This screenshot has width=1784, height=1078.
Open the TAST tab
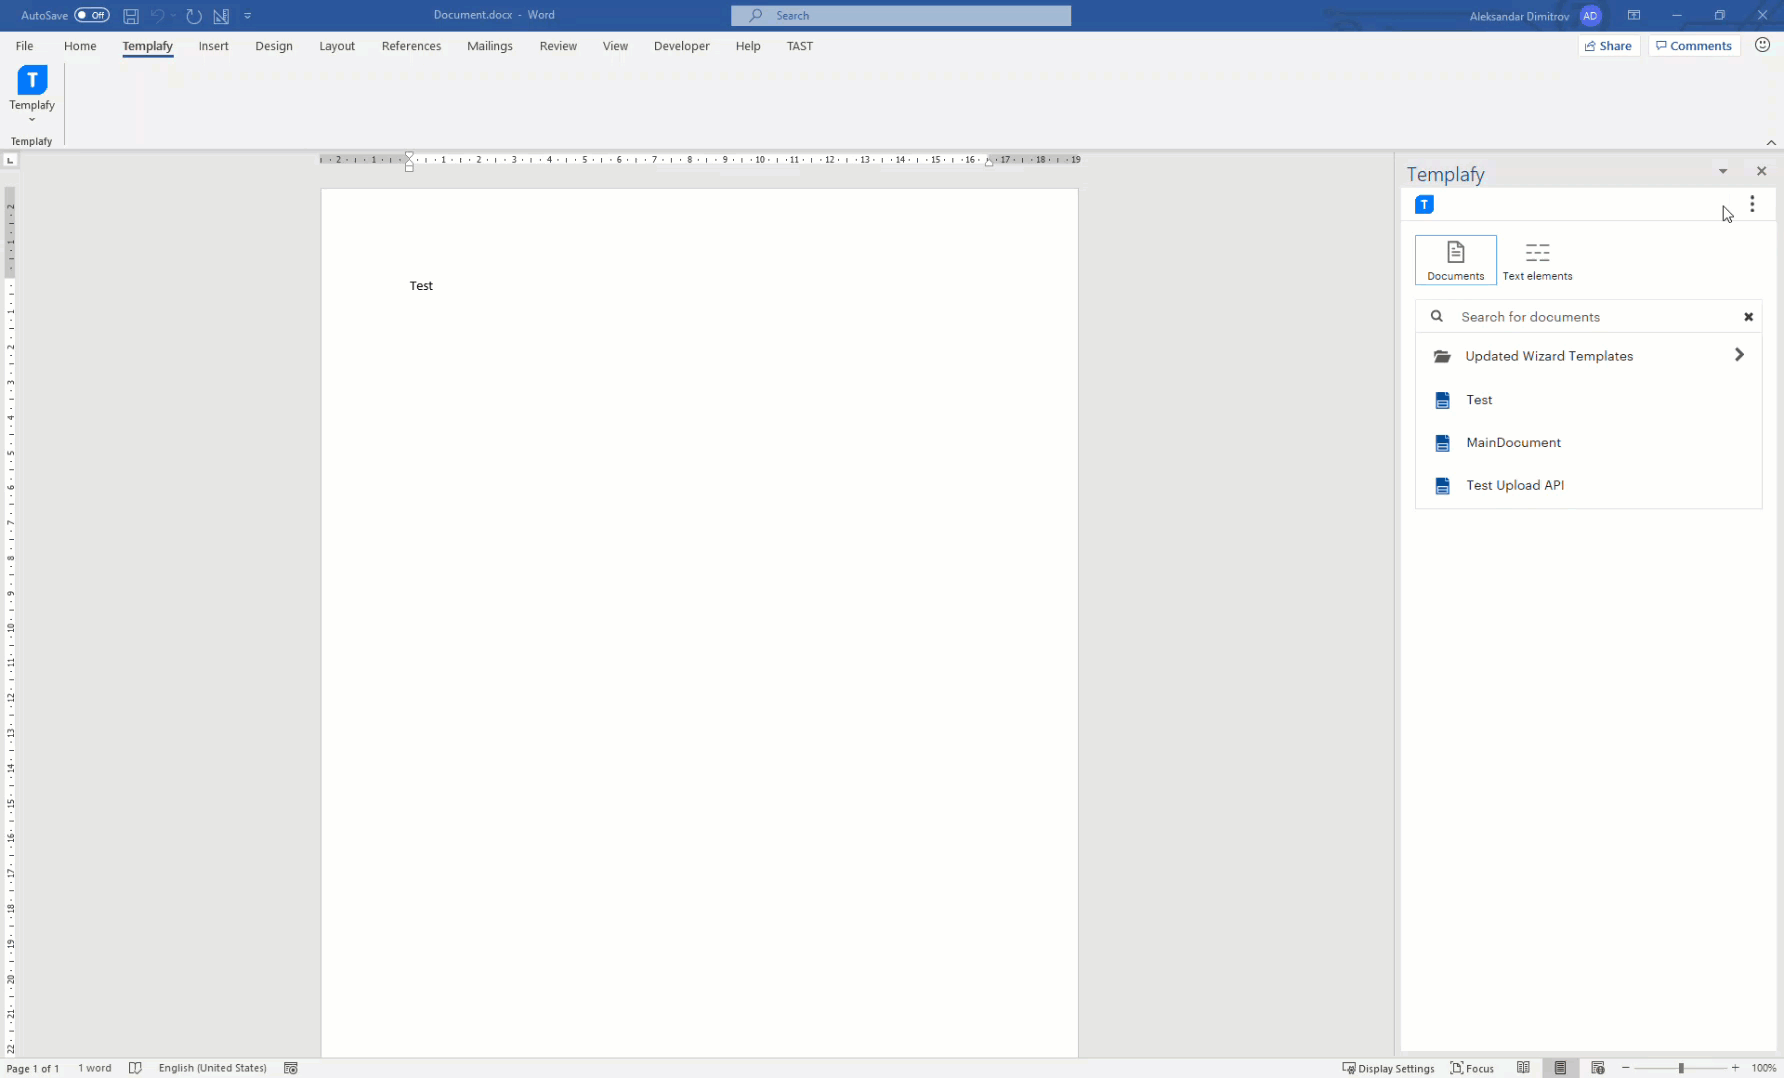[800, 46]
